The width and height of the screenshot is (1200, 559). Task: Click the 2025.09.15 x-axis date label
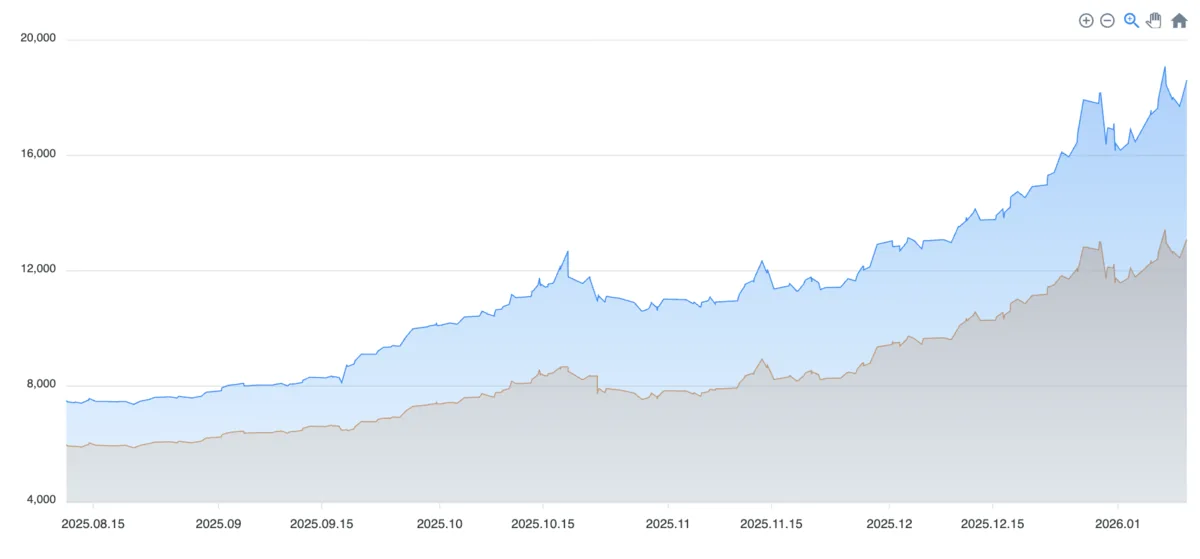pos(322,523)
